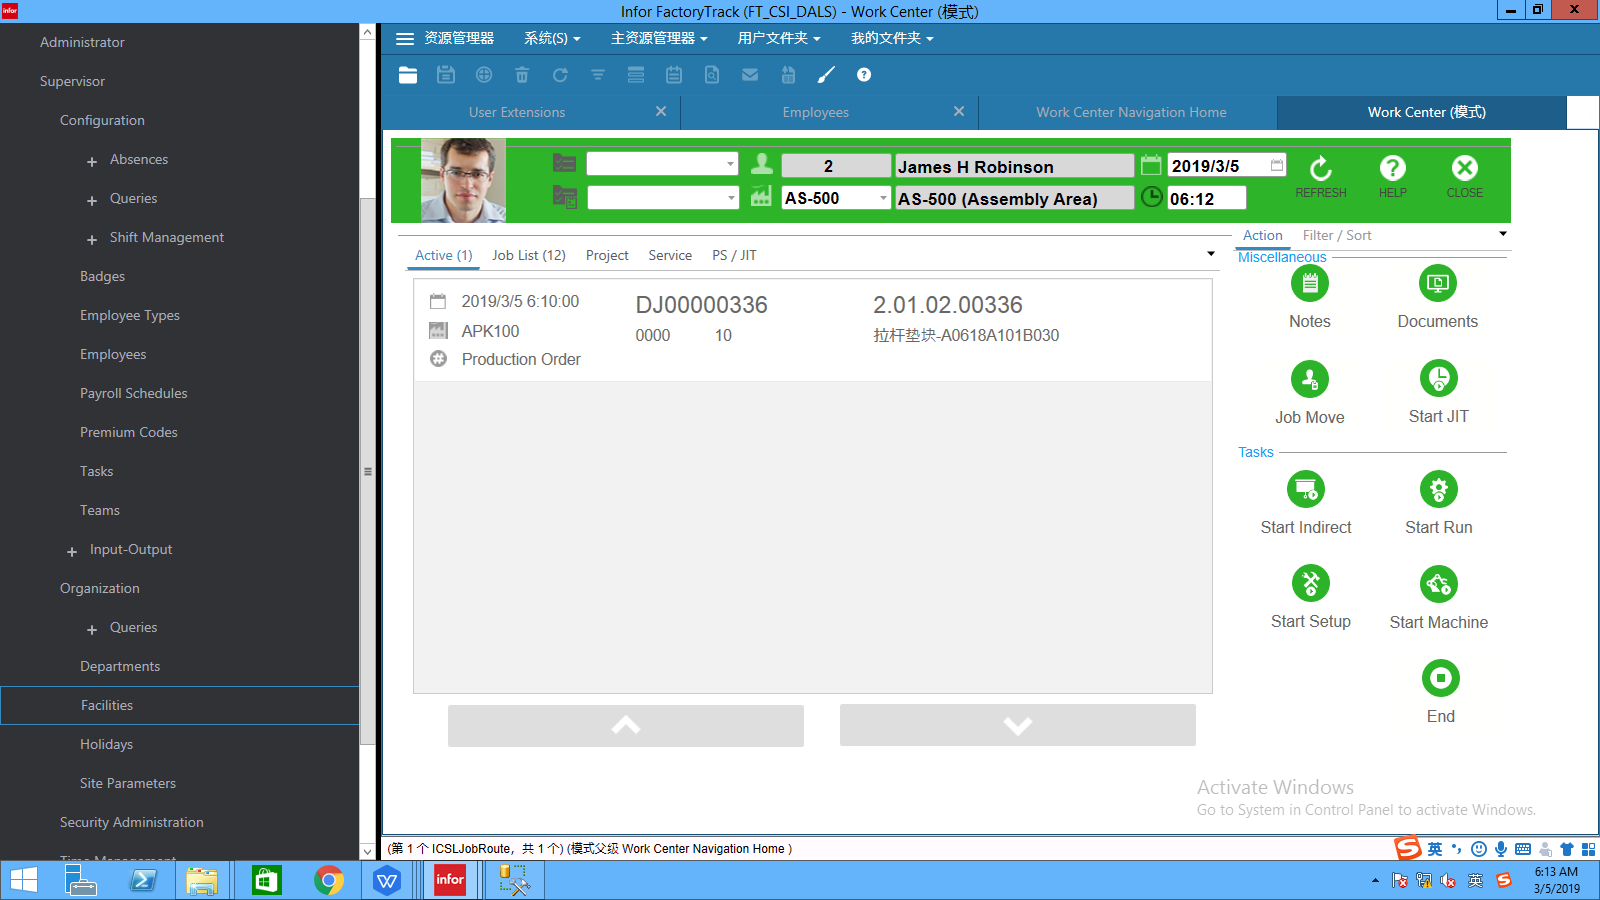Viewport: 1600px width, 900px height.
Task: Click the End task icon
Action: click(x=1441, y=679)
